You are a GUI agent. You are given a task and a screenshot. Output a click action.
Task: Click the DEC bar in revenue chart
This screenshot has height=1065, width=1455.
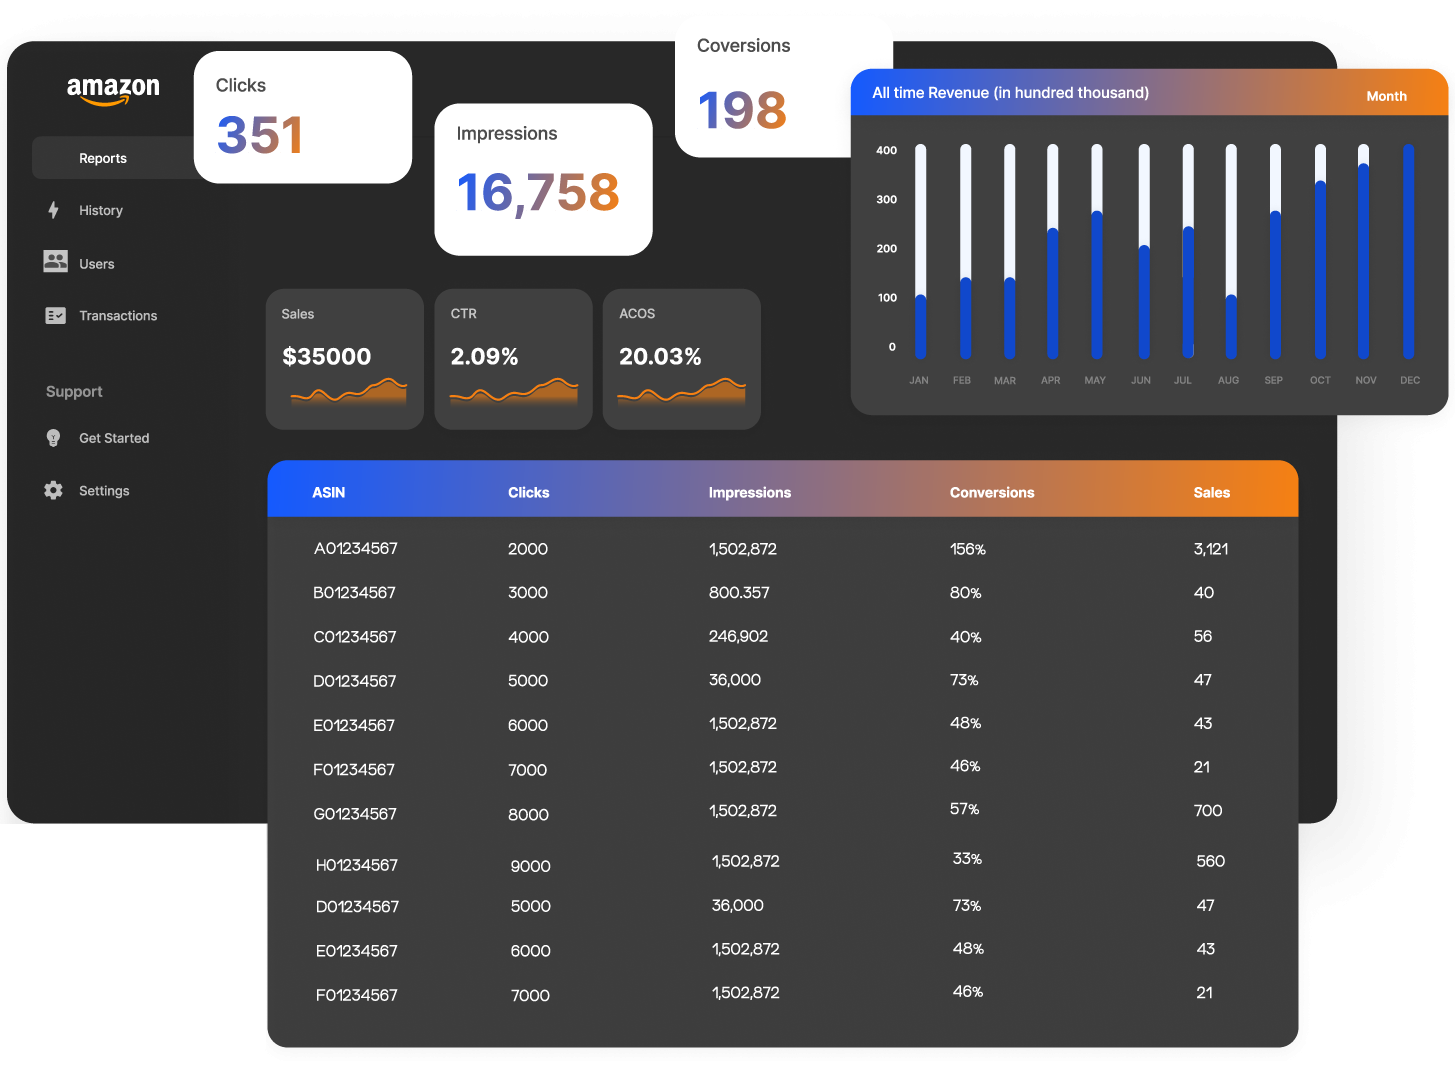click(1408, 251)
